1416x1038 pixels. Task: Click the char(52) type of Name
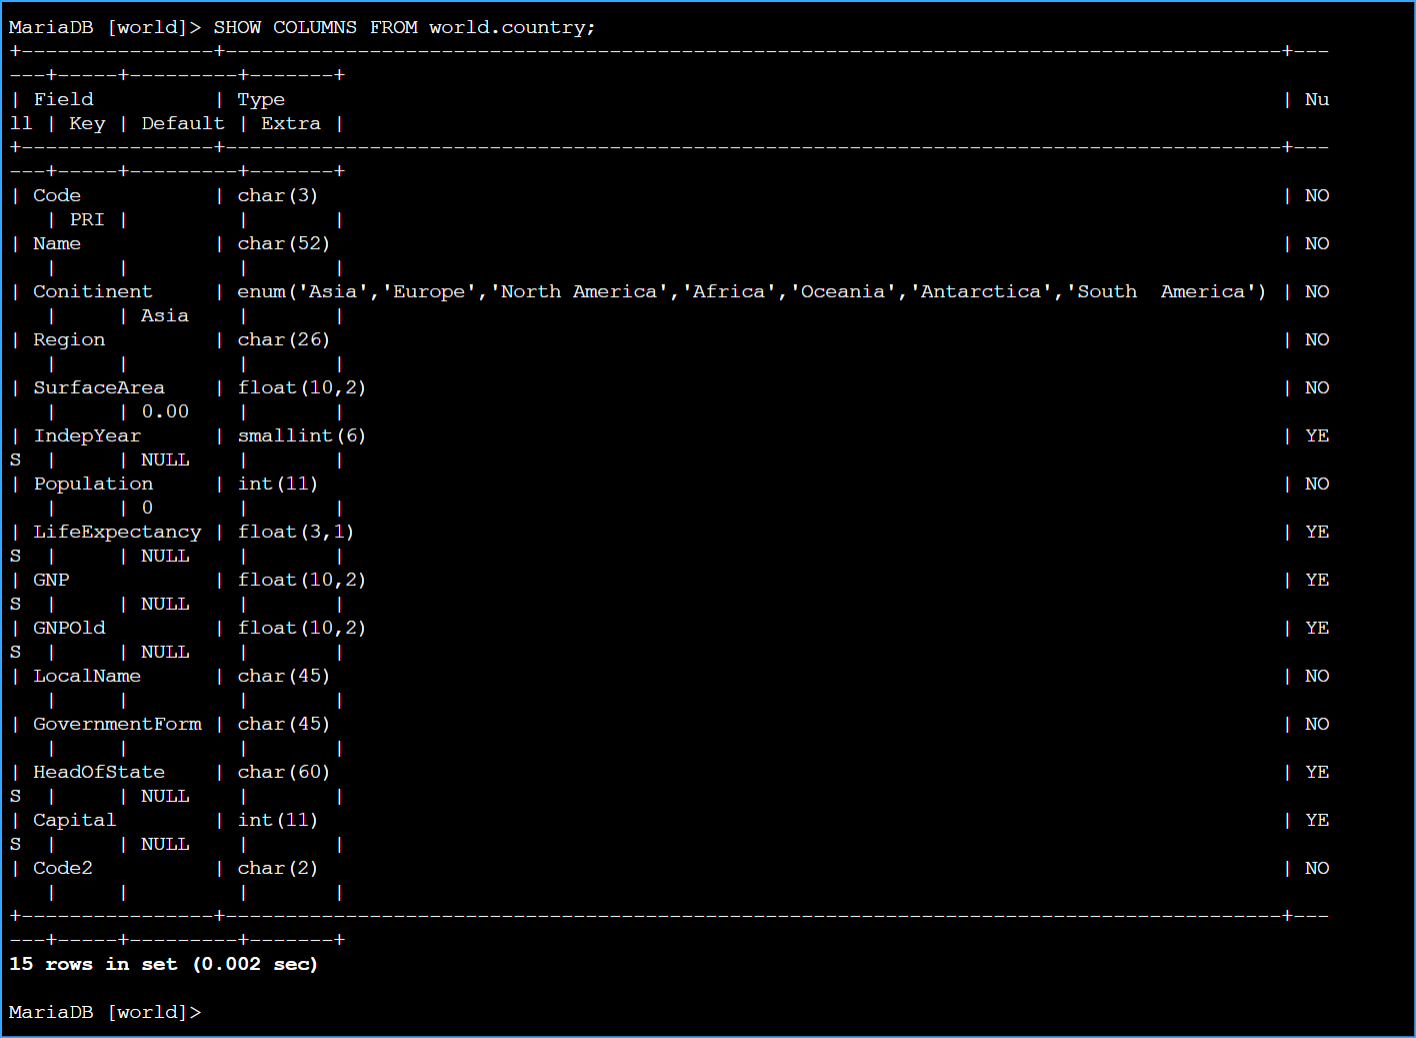[283, 243]
